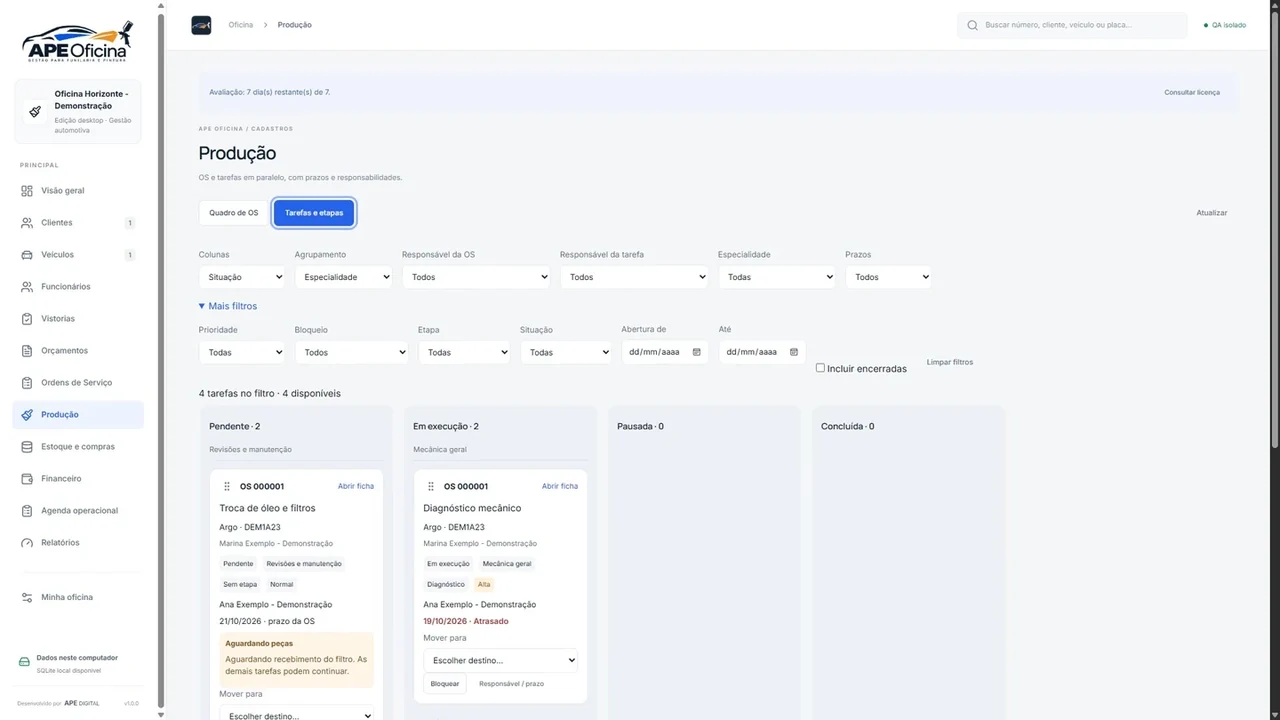Expand the Responsável da OS dropdown
Image resolution: width=1280 pixels, height=720 pixels.
476,277
